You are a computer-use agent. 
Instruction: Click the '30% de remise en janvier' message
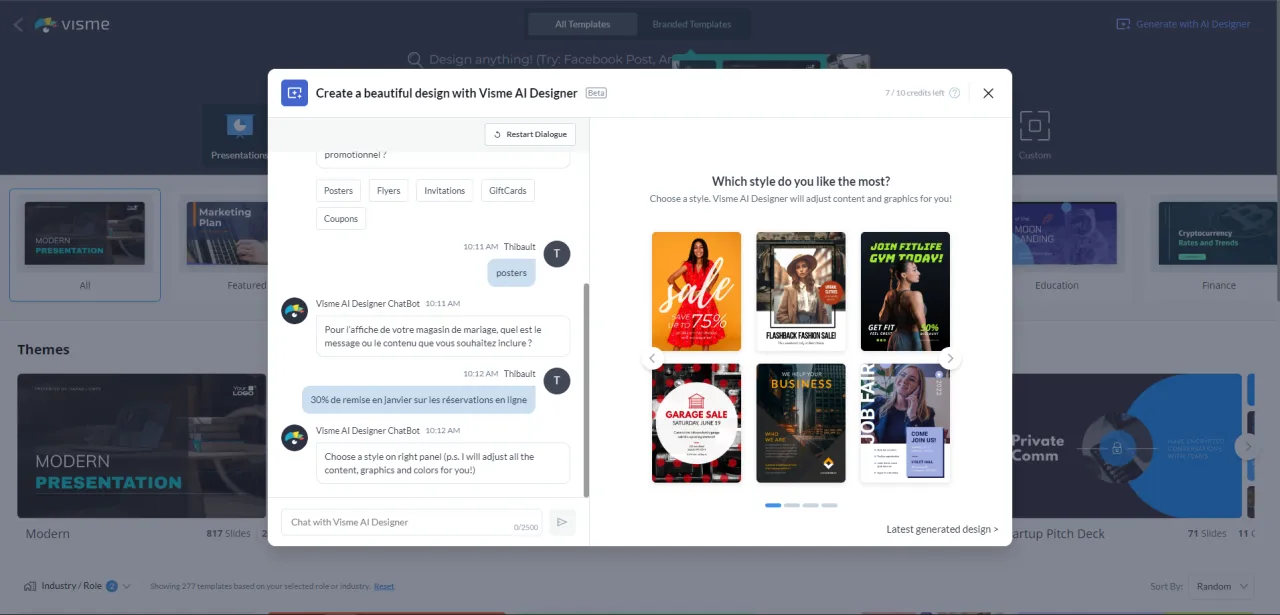pos(418,400)
